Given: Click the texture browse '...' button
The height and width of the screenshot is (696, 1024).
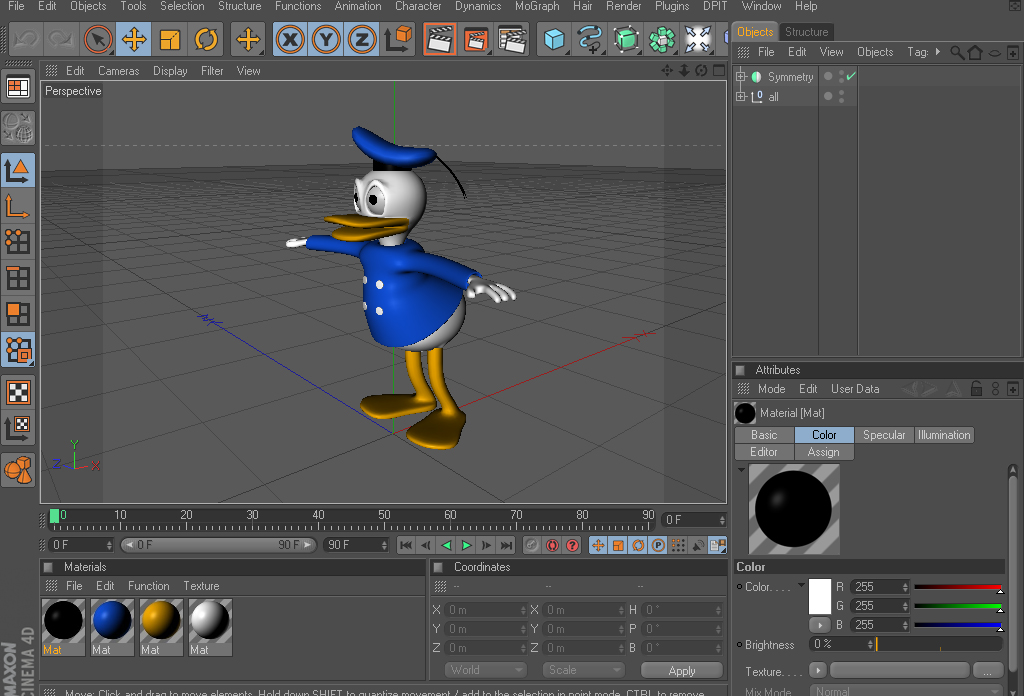Looking at the screenshot, I should point(987,671).
